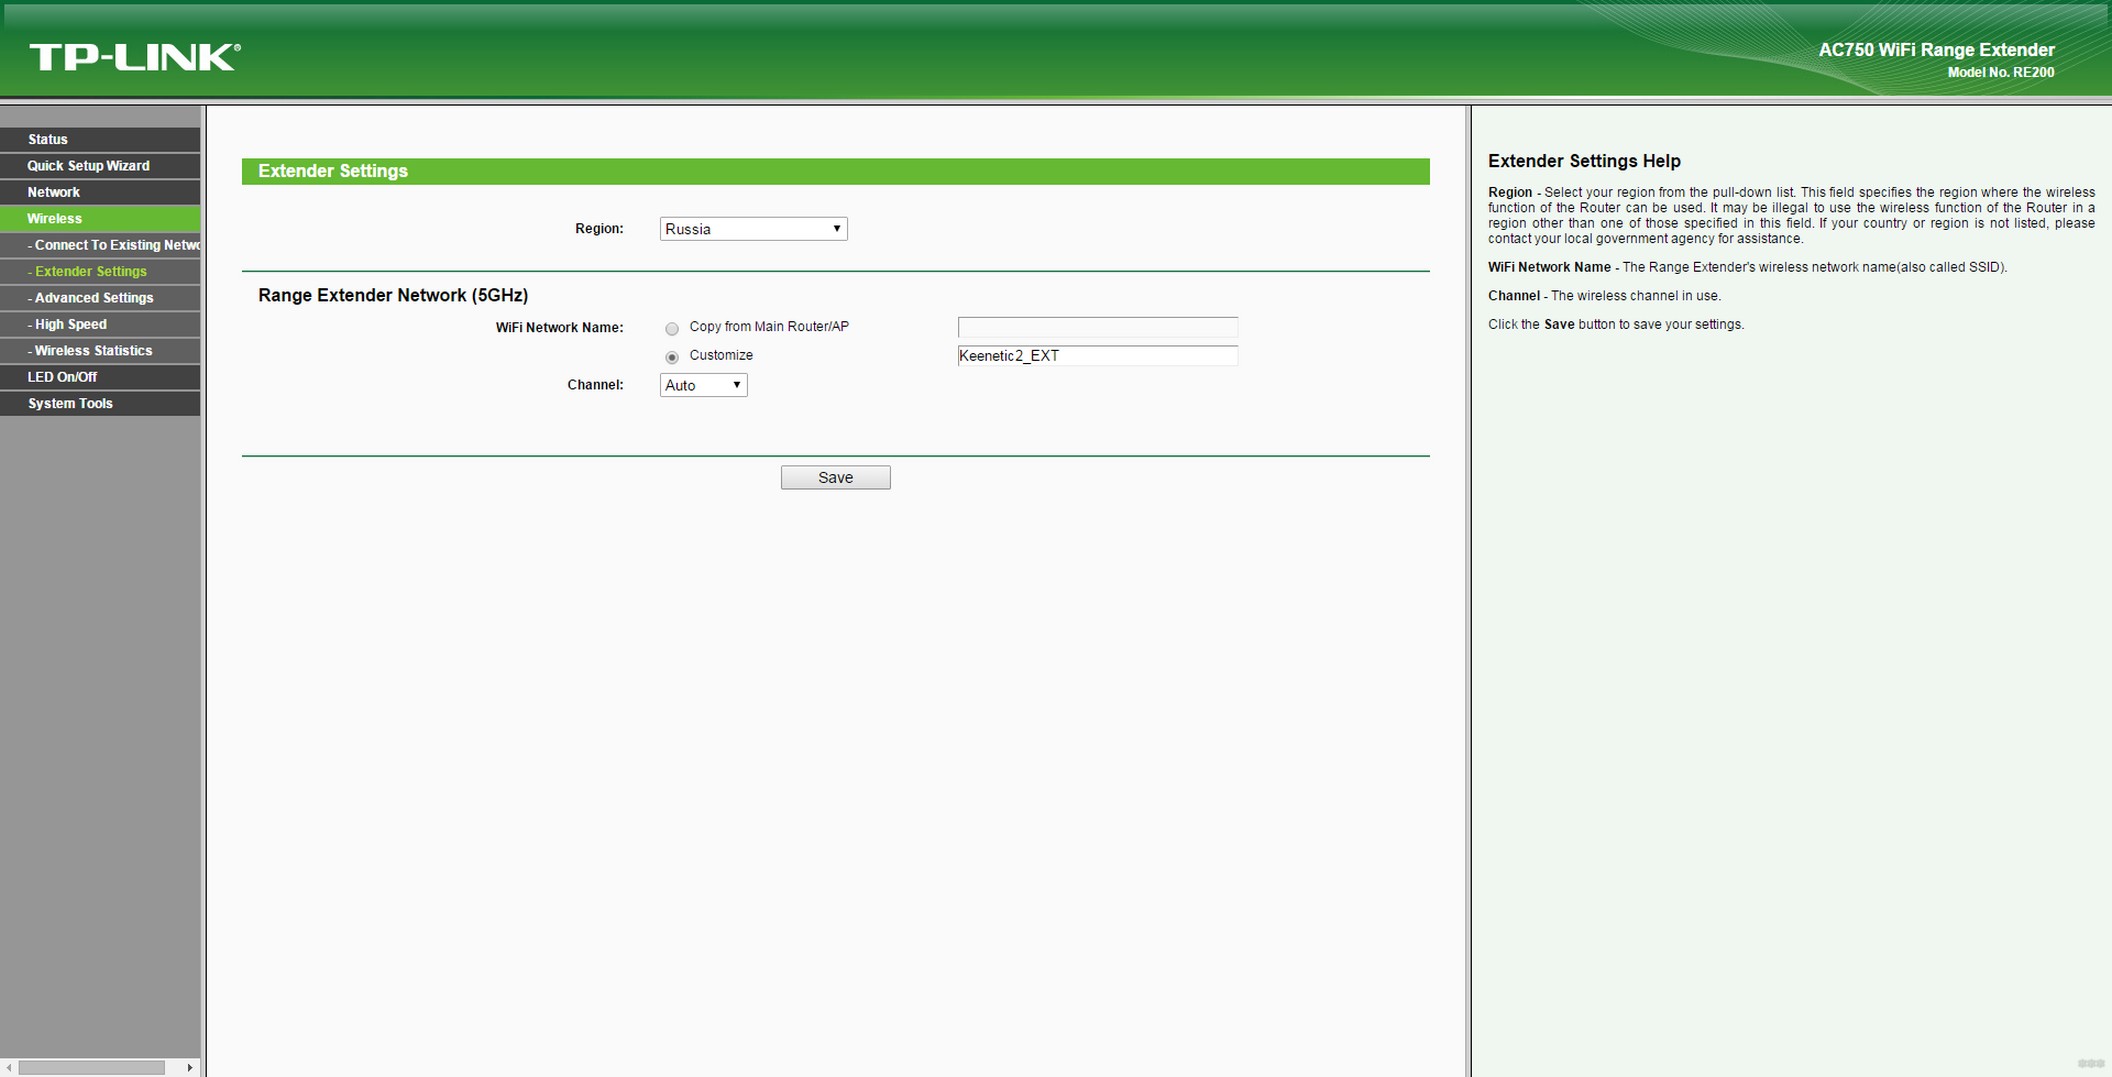This screenshot has height=1077, width=2112.
Task: Click the Keenetic2_EXT network name field
Action: click(x=1097, y=356)
